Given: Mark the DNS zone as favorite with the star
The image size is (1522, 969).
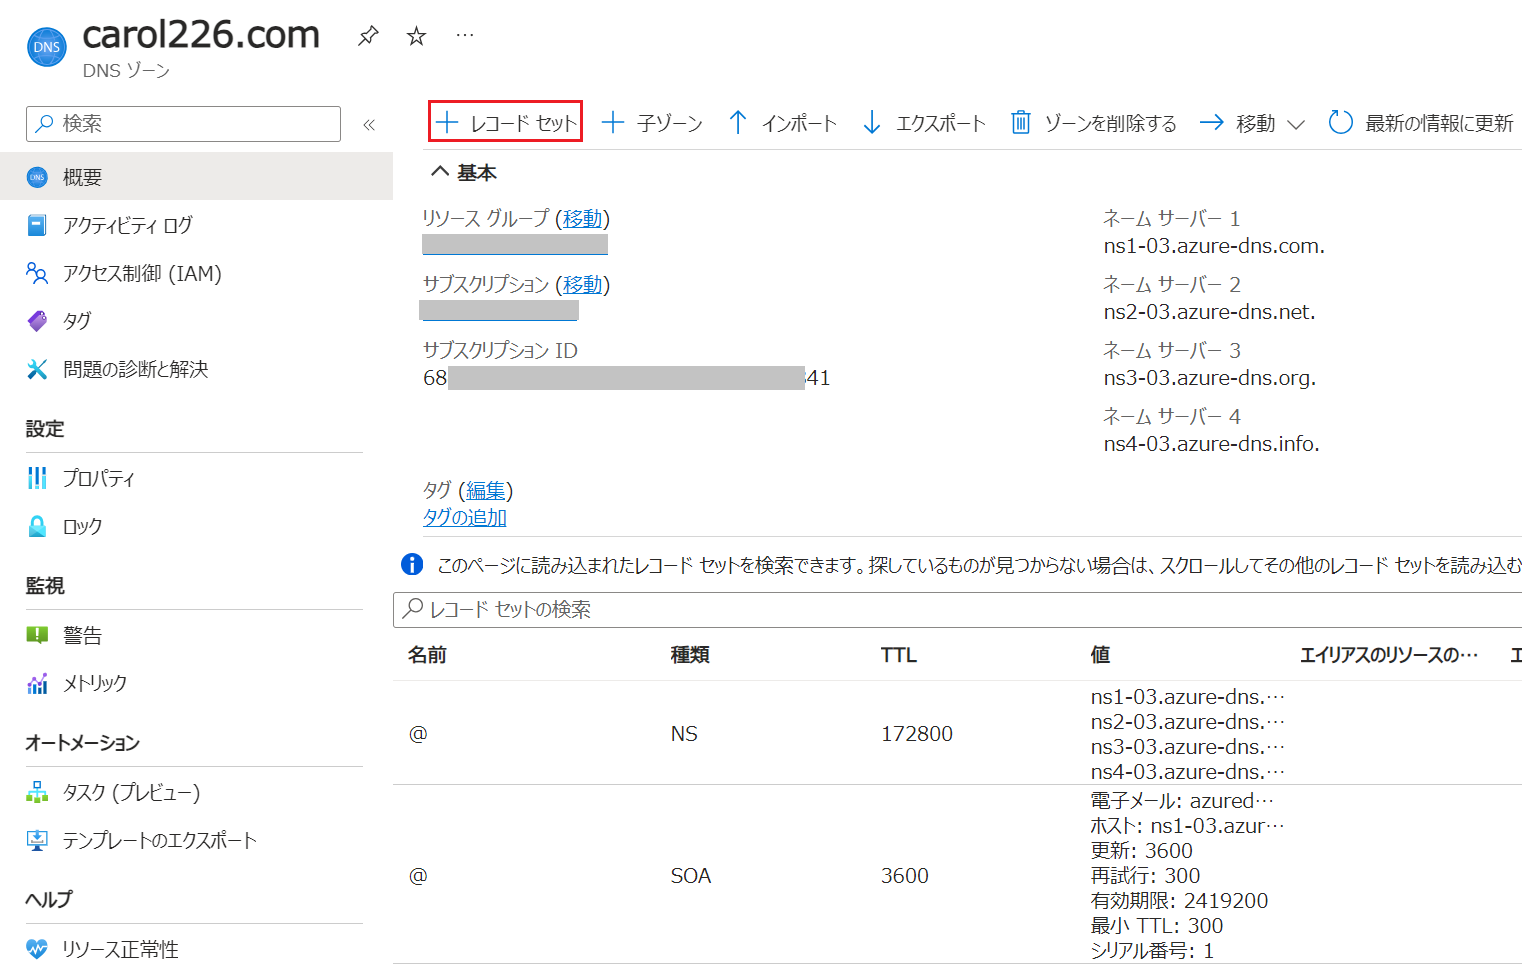Looking at the screenshot, I should coord(417,36).
